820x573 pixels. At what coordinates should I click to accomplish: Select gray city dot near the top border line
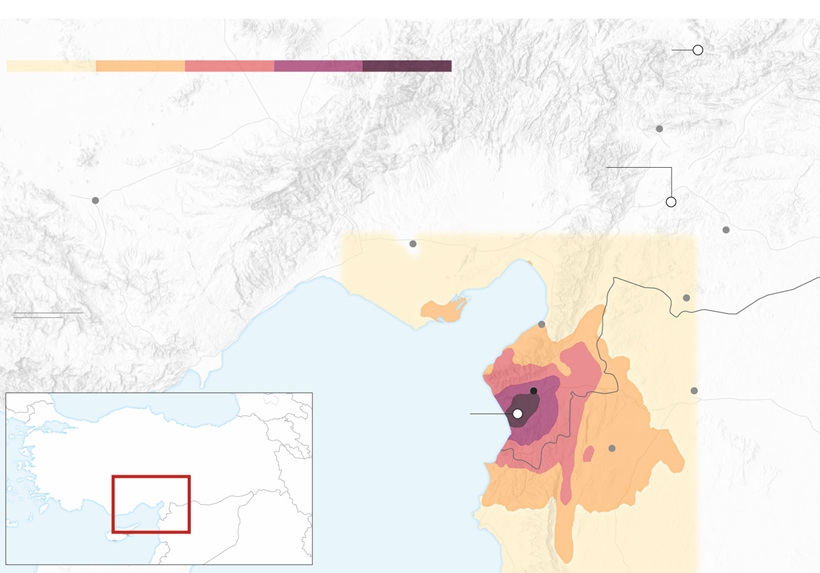pyautogui.click(x=687, y=298)
